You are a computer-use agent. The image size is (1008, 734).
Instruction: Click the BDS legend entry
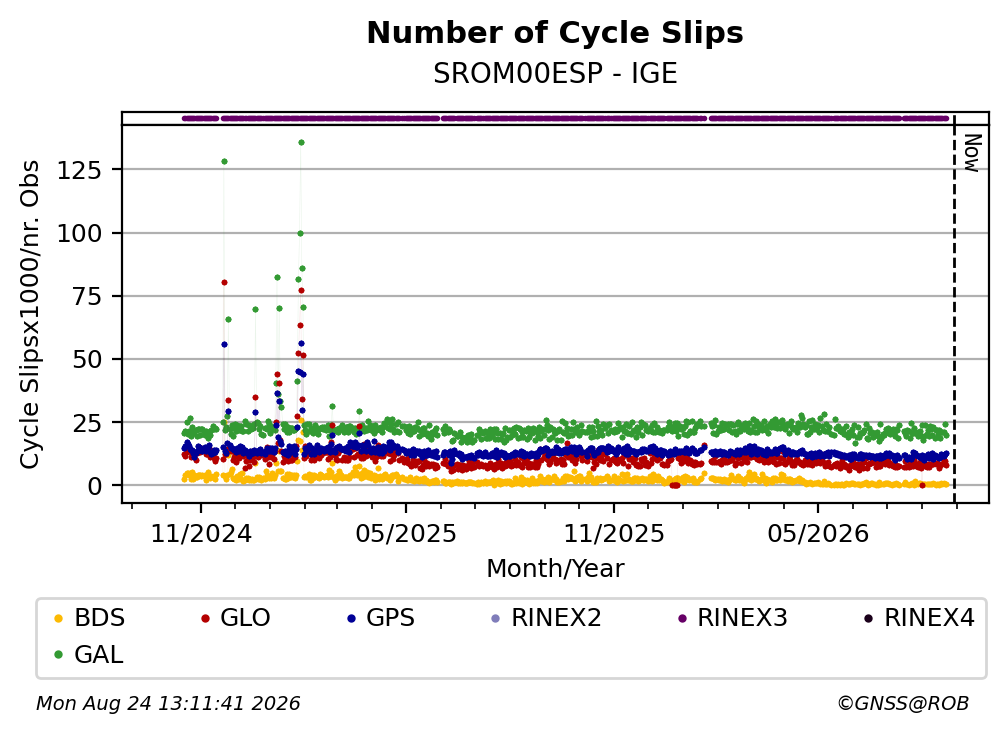[x=89, y=618]
